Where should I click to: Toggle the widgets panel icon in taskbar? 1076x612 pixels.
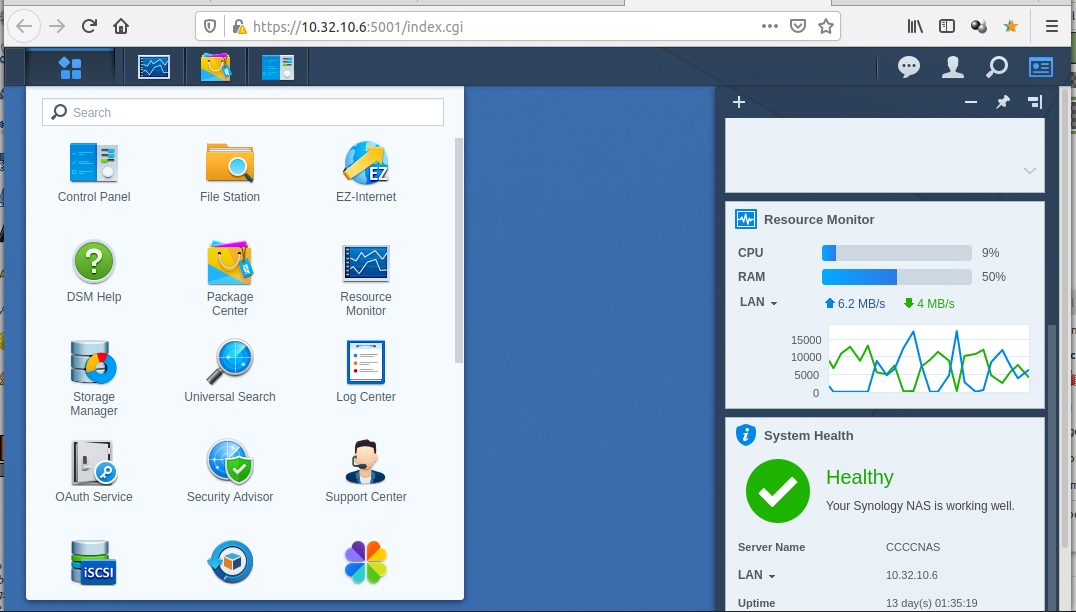point(1041,67)
